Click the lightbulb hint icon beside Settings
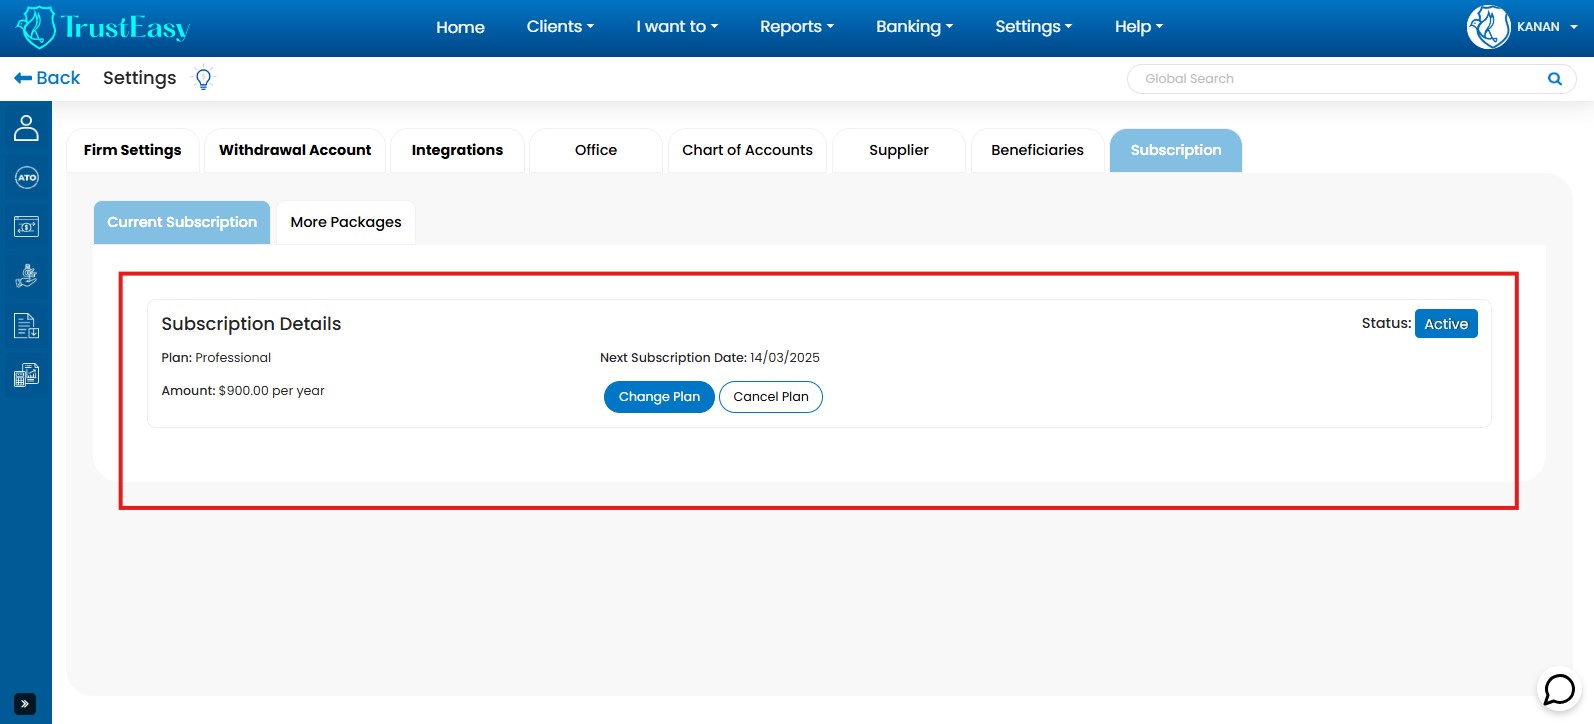Image resolution: width=1594 pixels, height=724 pixels. tap(203, 79)
